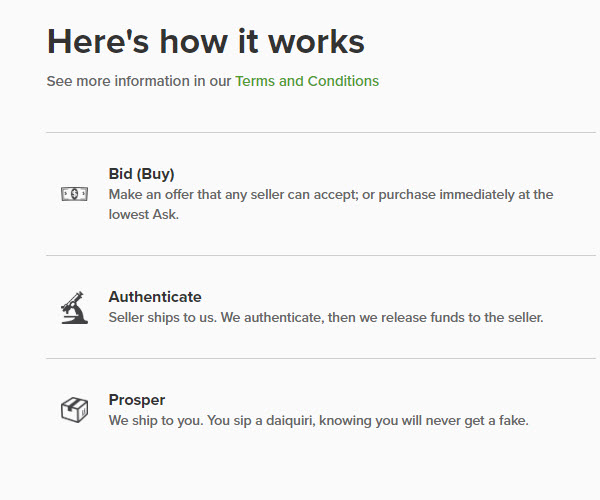
Task: Select the Prosper step title
Action: point(137,400)
